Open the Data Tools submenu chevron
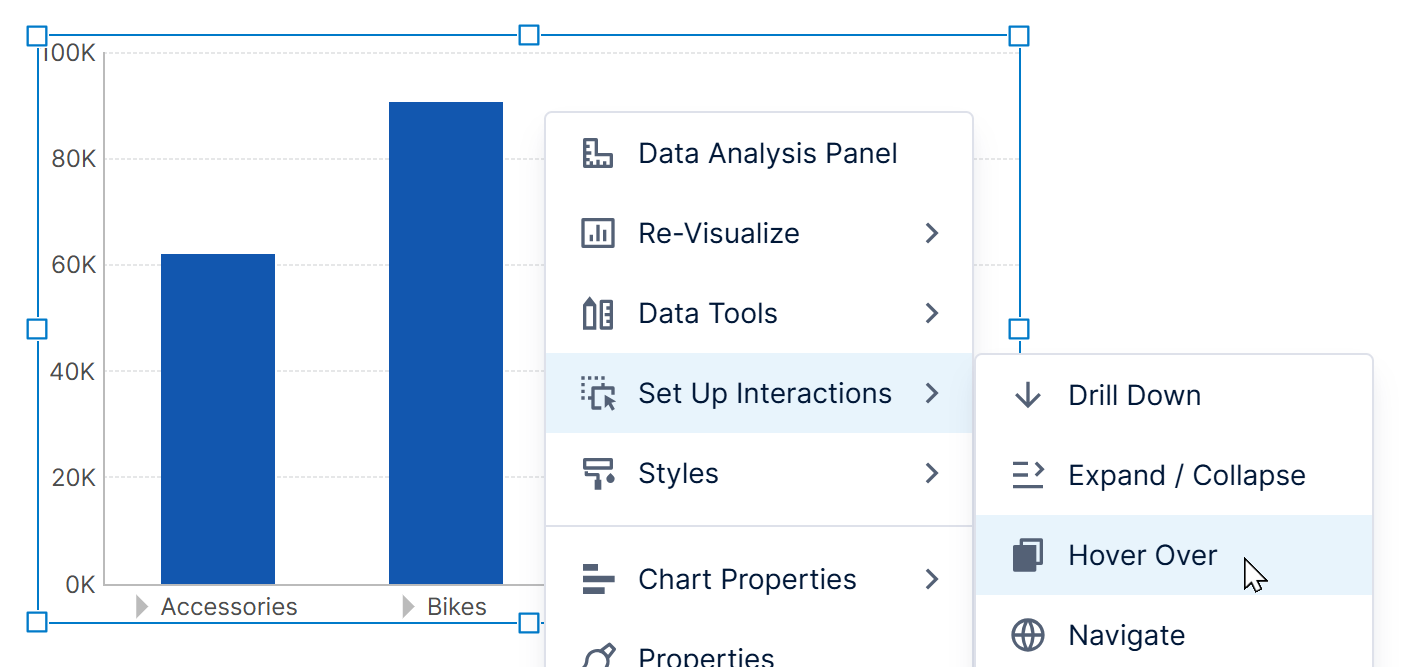 pos(932,313)
